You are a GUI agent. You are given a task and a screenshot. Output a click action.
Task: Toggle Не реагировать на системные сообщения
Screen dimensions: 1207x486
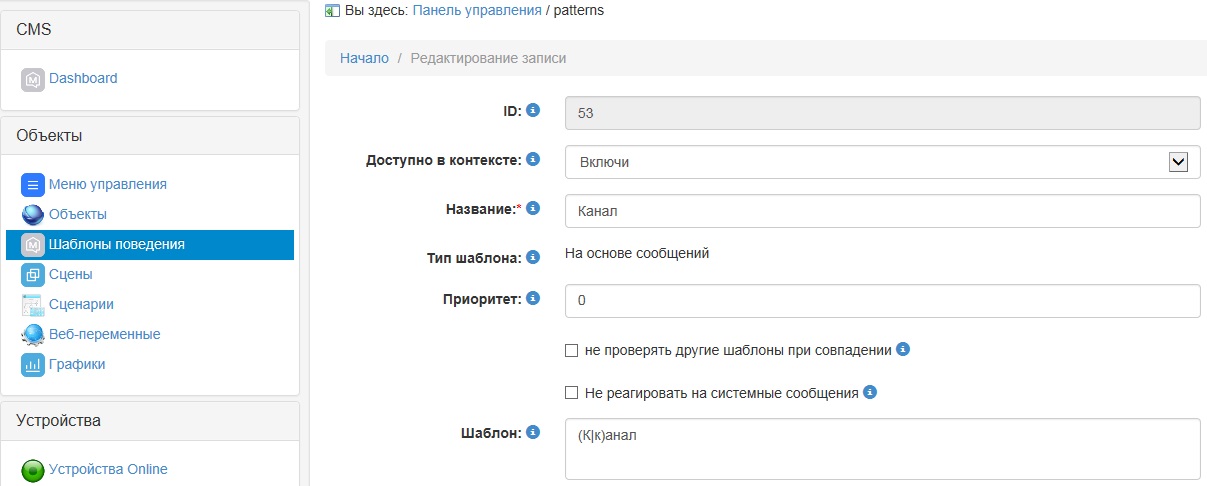point(572,393)
